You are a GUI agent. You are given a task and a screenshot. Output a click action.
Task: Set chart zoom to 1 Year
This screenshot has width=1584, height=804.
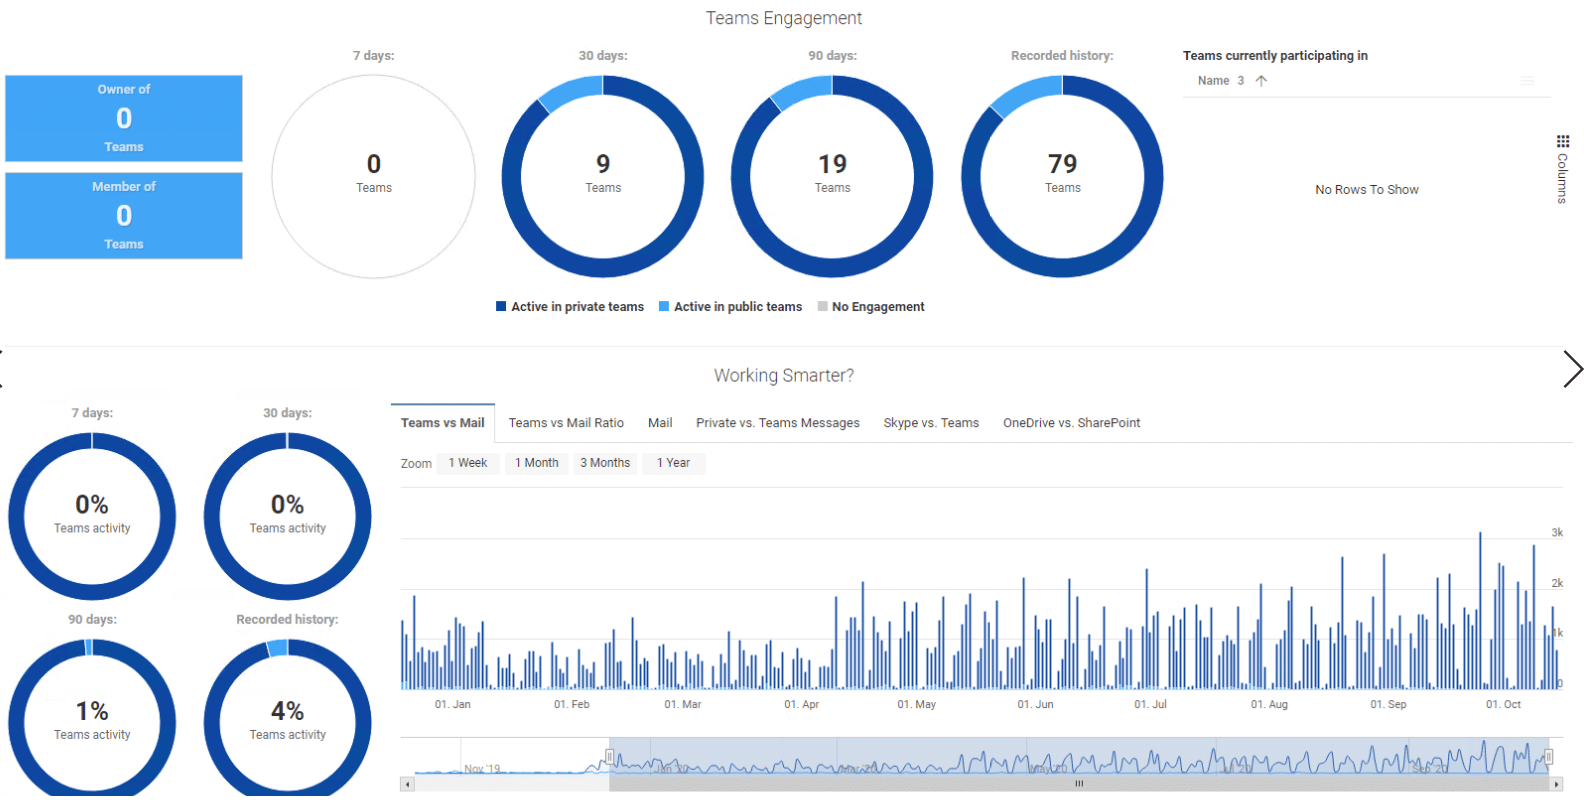coord(673,463)
